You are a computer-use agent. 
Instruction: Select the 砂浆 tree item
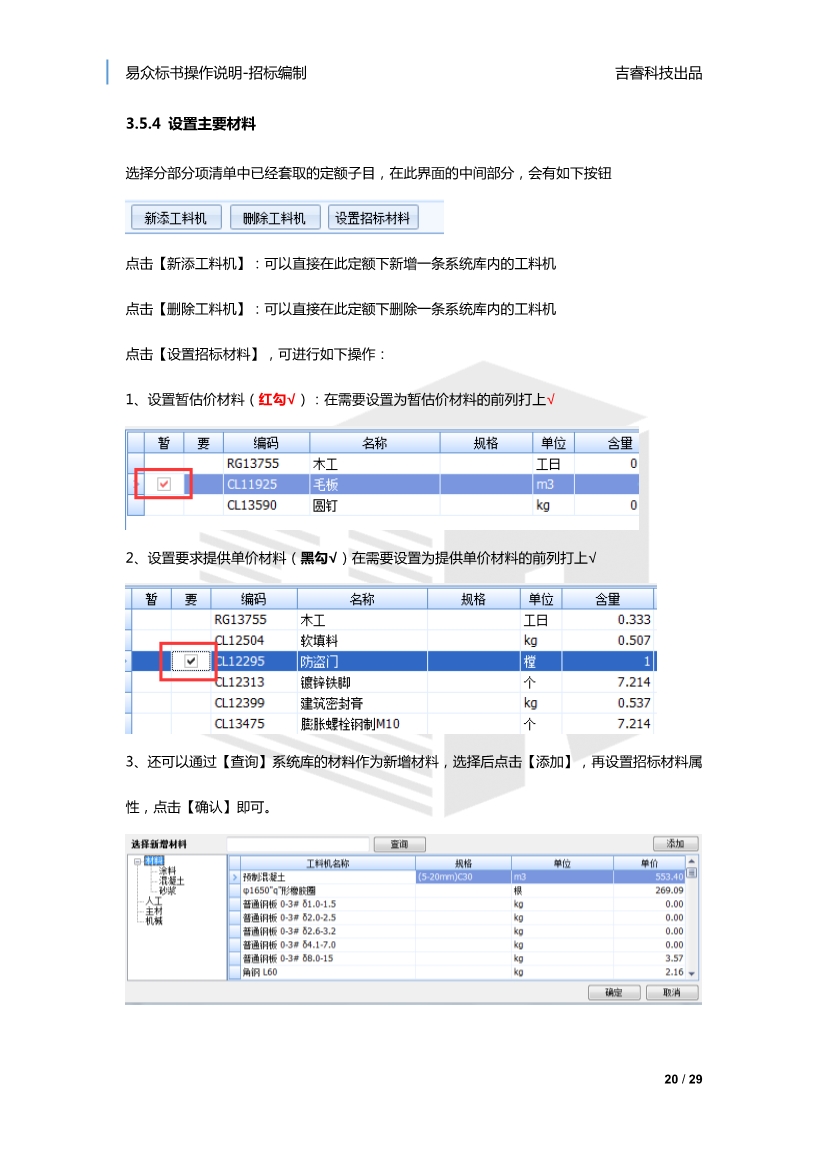click(x=168, y=891)
